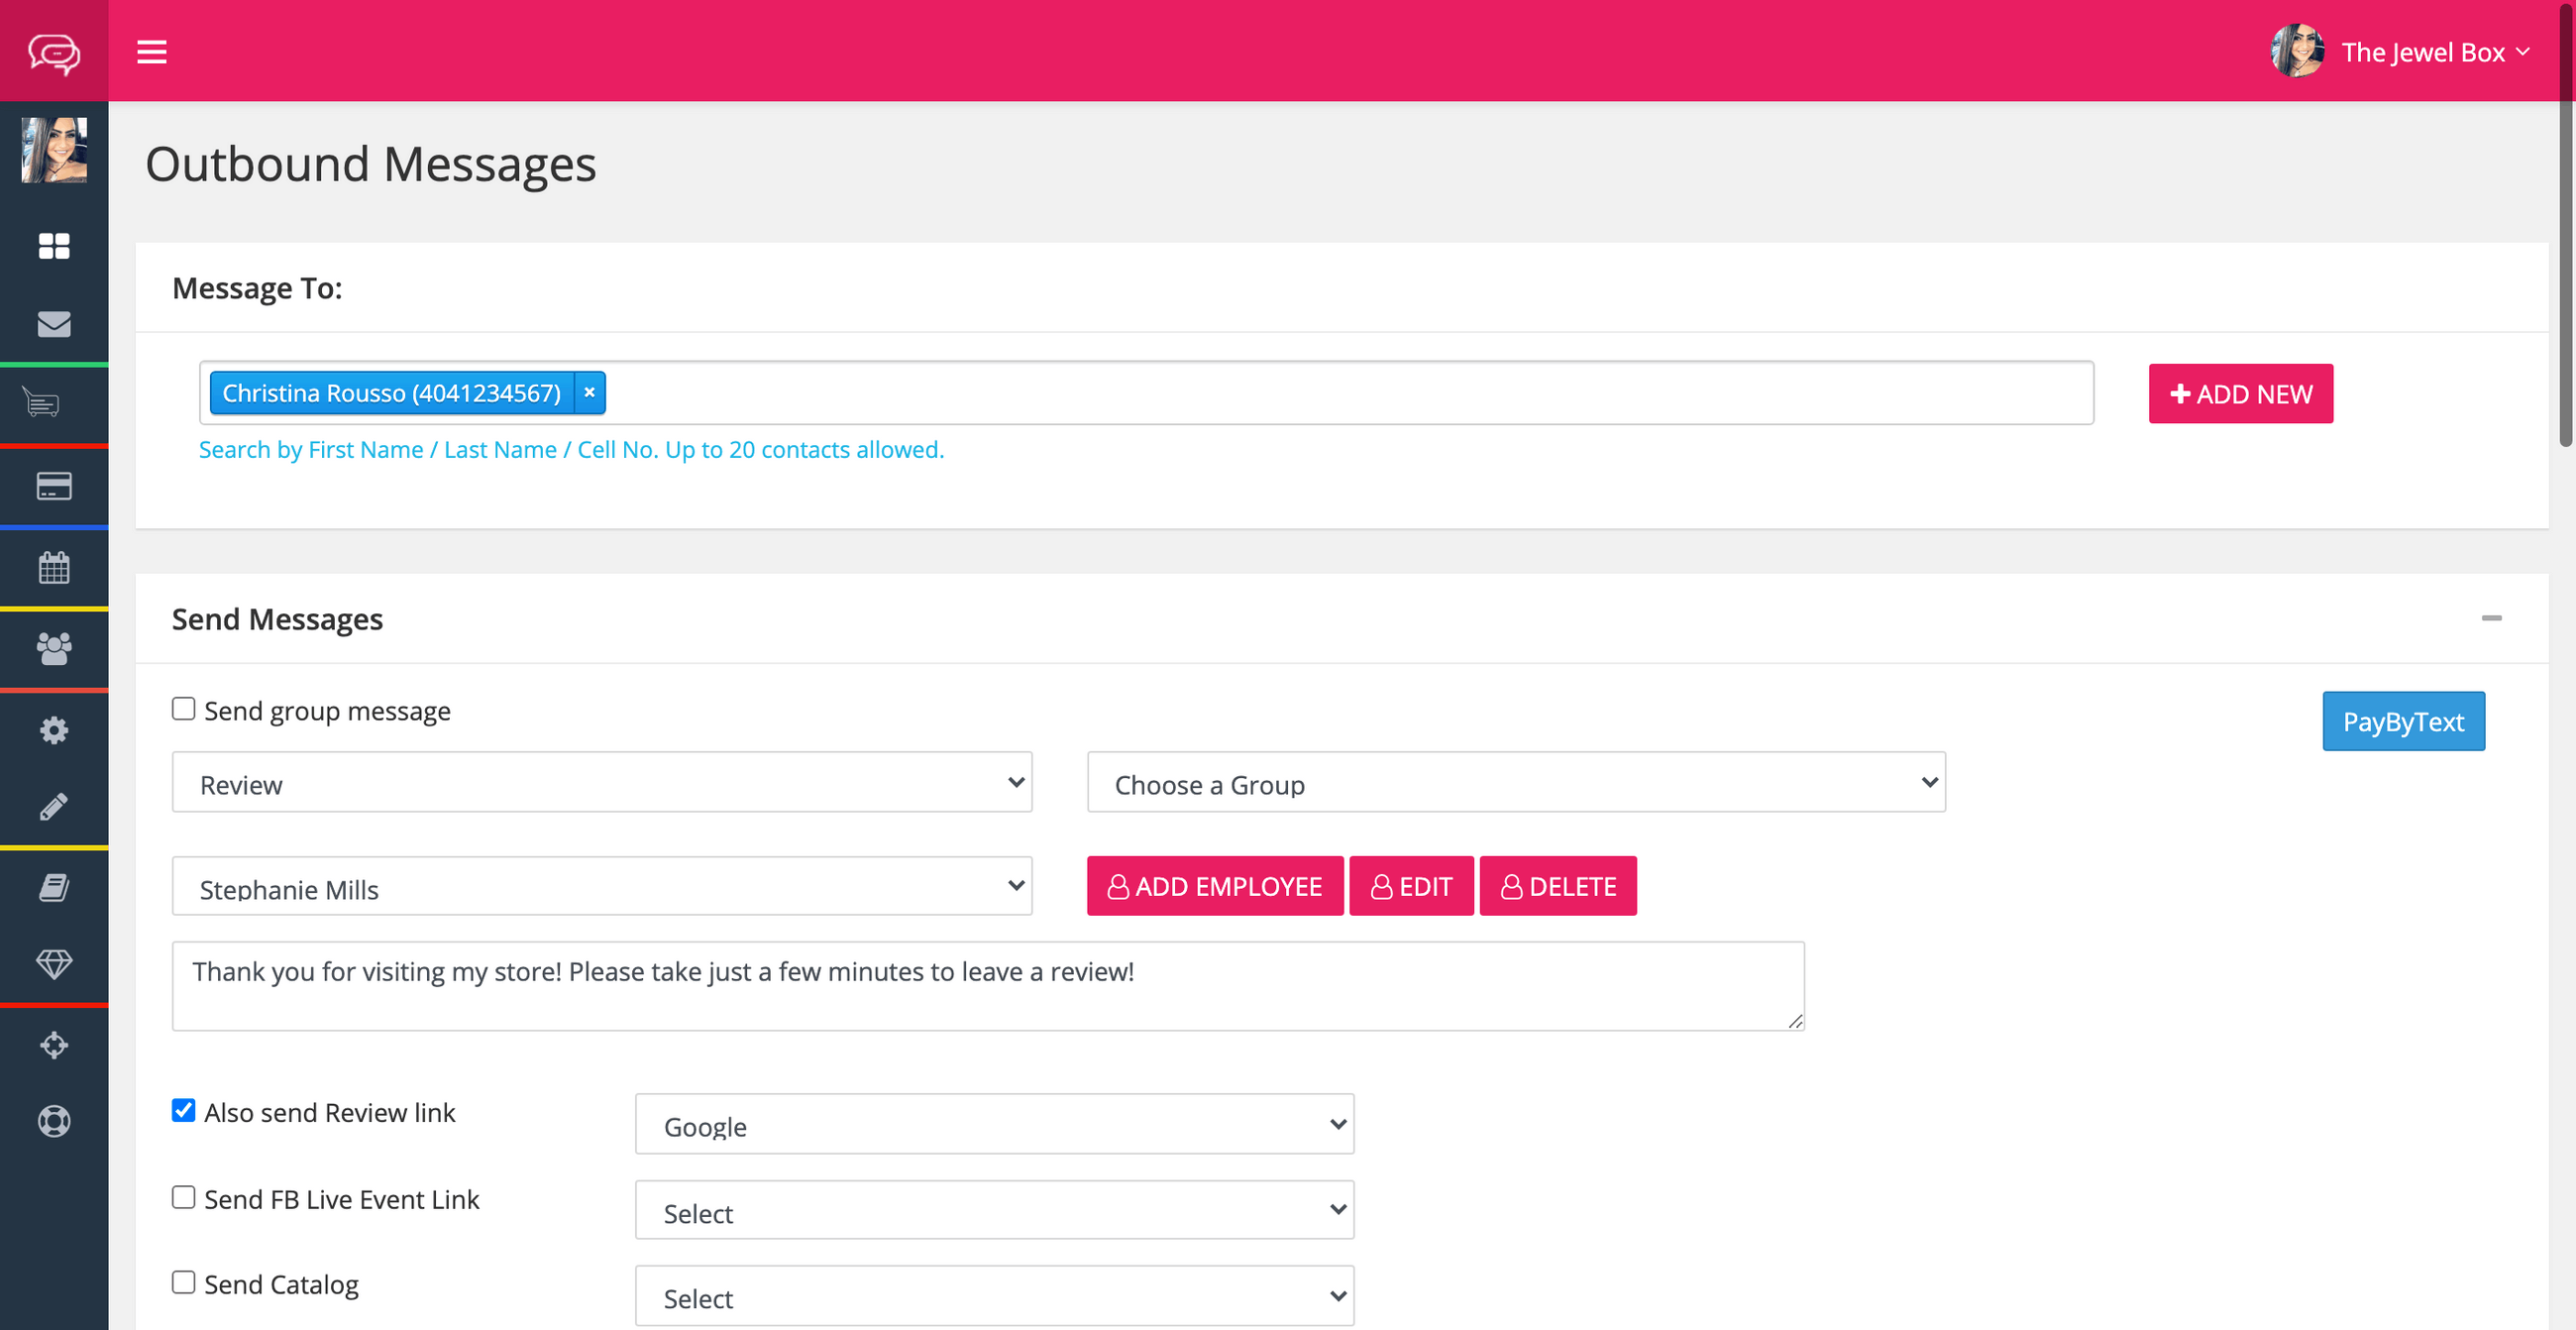Screen dimensions: 2576x1330
Task: Click the envelope messages icon in sidebar
Action: click(54, 324)
